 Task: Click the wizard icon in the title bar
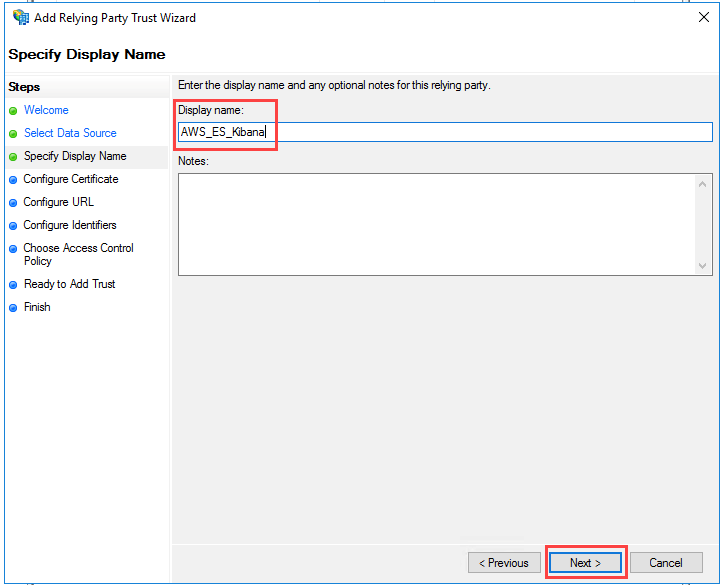pyautogui.click(x=21, y=17)
